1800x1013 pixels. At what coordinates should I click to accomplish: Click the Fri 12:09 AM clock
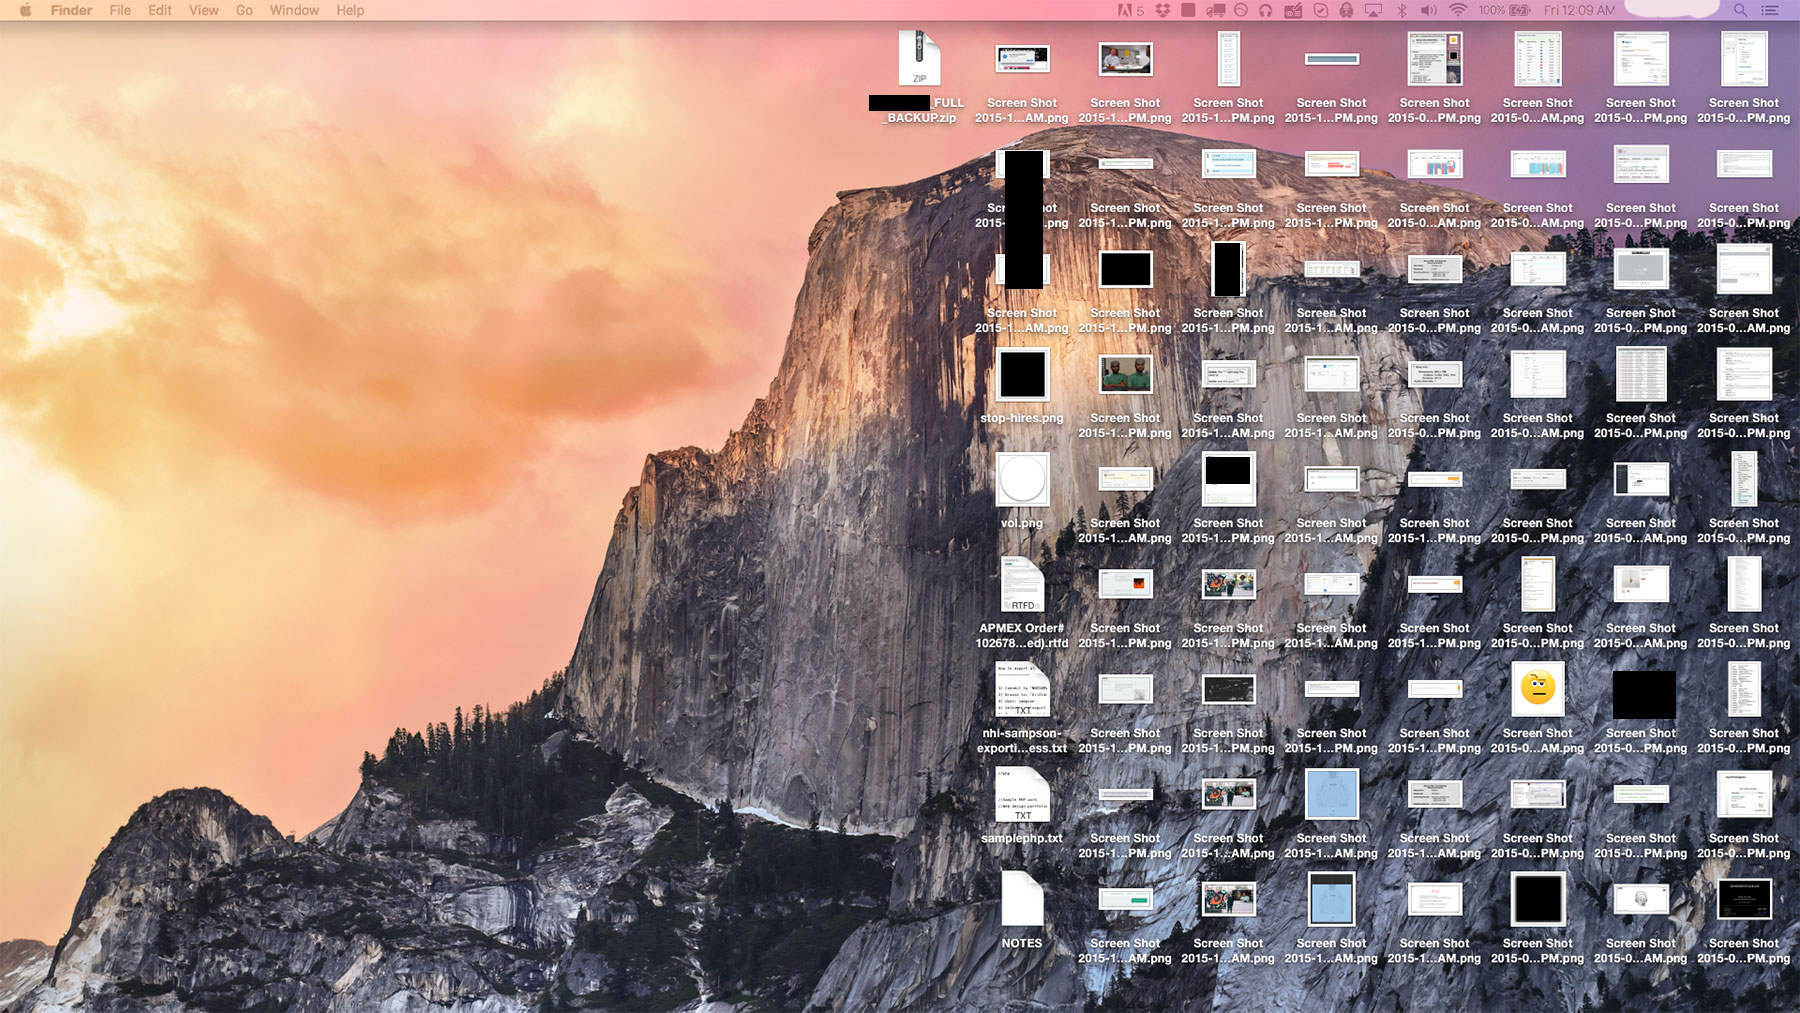tap(1579, 10)
